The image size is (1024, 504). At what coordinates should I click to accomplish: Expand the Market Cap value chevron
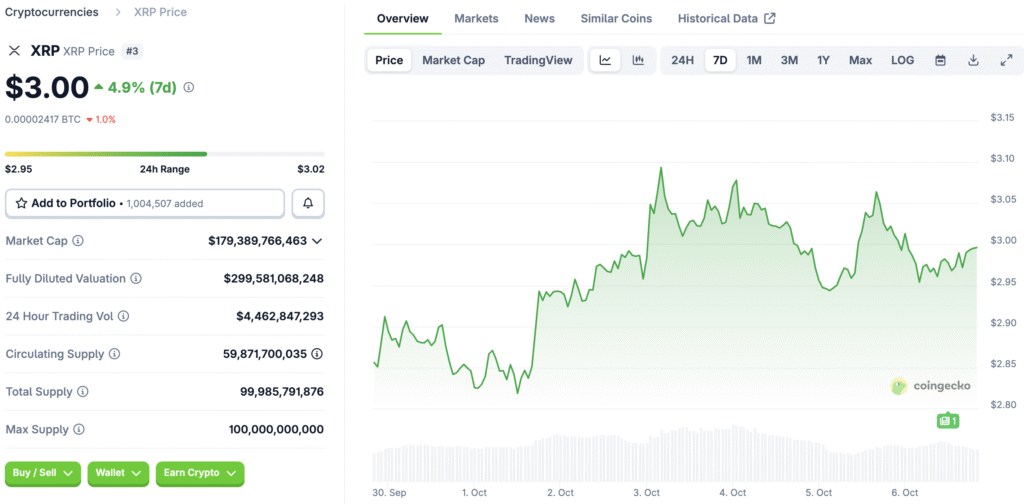[317, 241]
